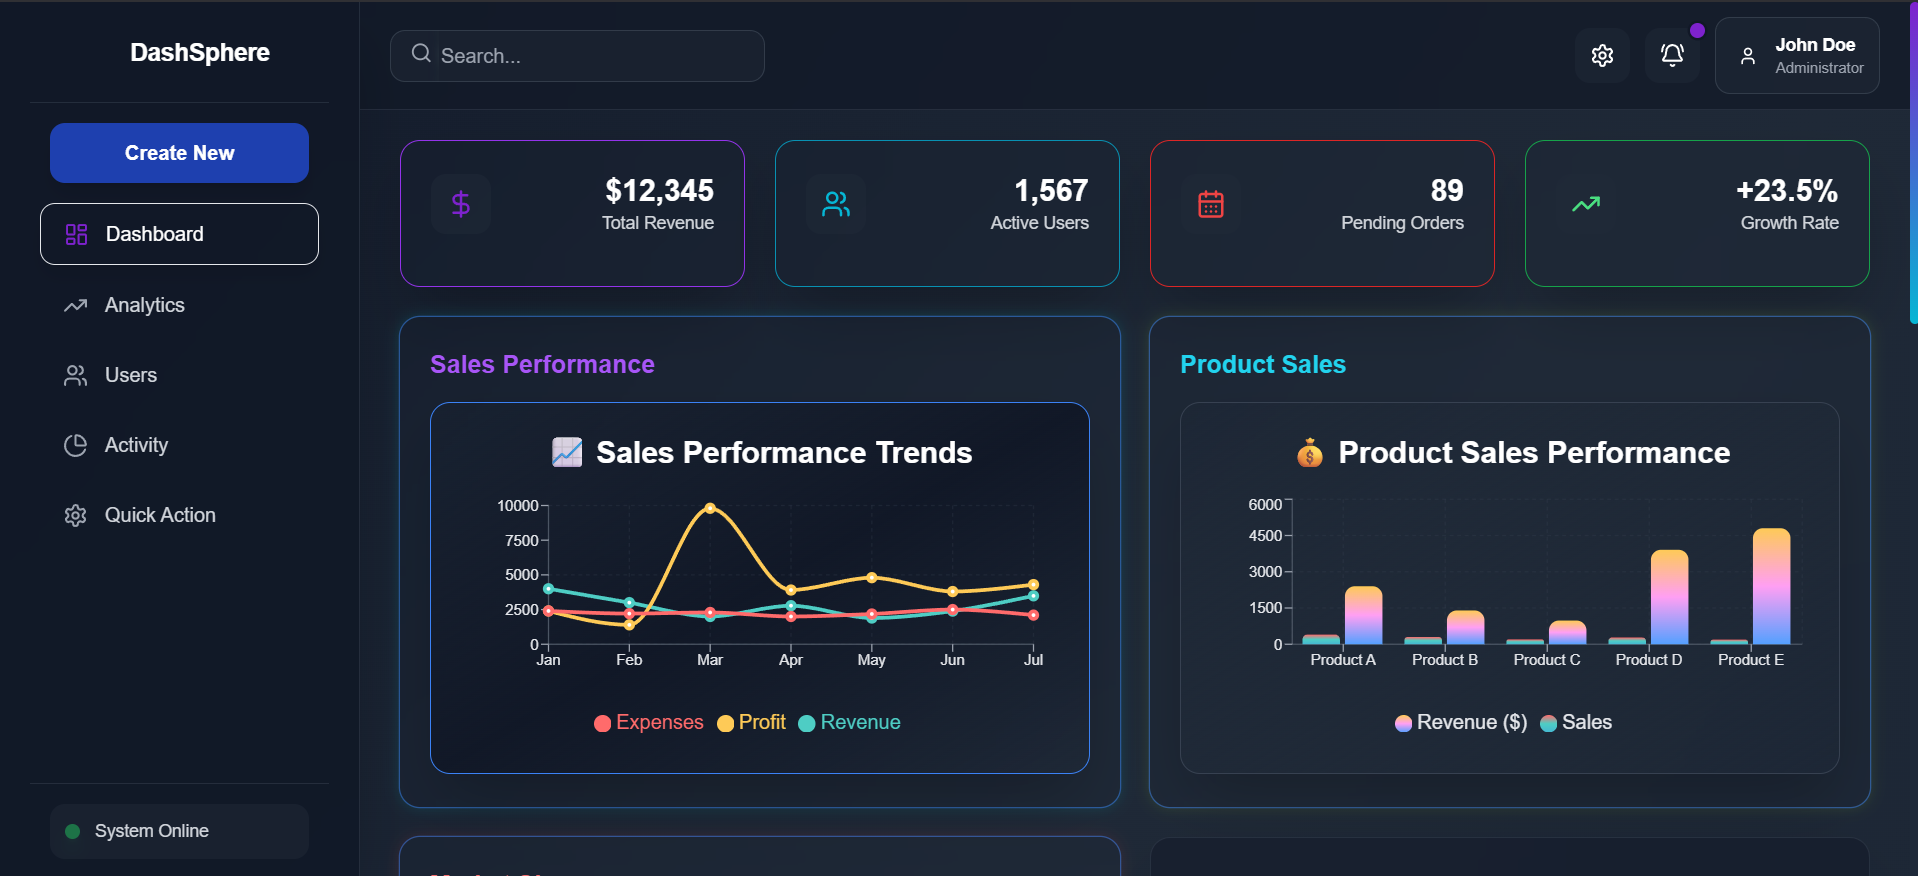Click the Growth Rate trending arrow icon

(x=1586, y=204)
